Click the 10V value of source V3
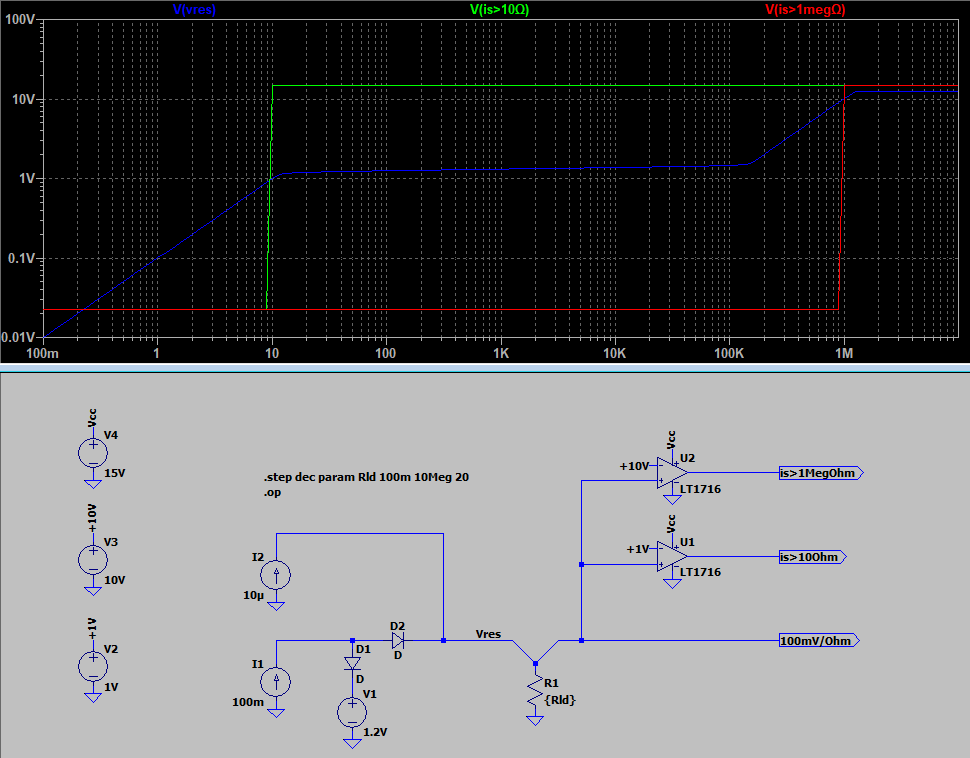This screenshot has width=970, height=758. coord(115,580)
